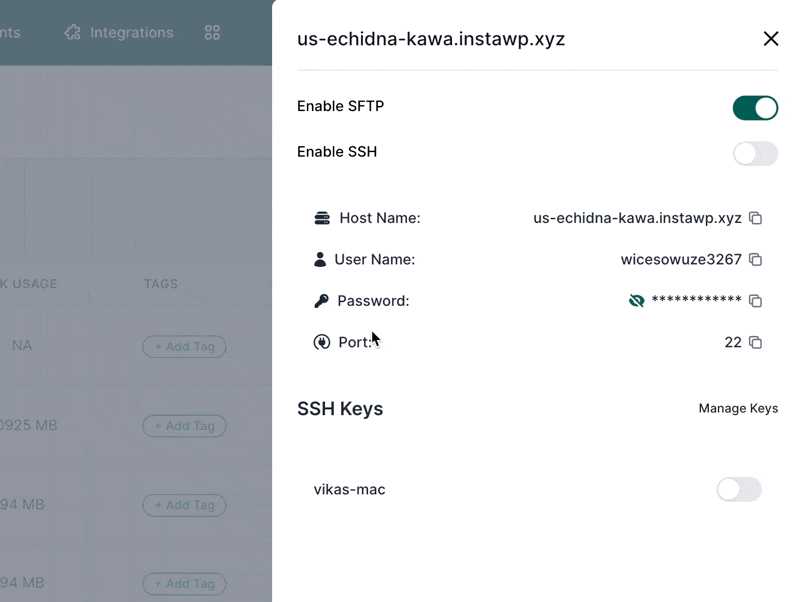The width and height of the screenshot is (800, 602).
Task: Turn on the Enable SSH toggle
Action: click(755, 153)
